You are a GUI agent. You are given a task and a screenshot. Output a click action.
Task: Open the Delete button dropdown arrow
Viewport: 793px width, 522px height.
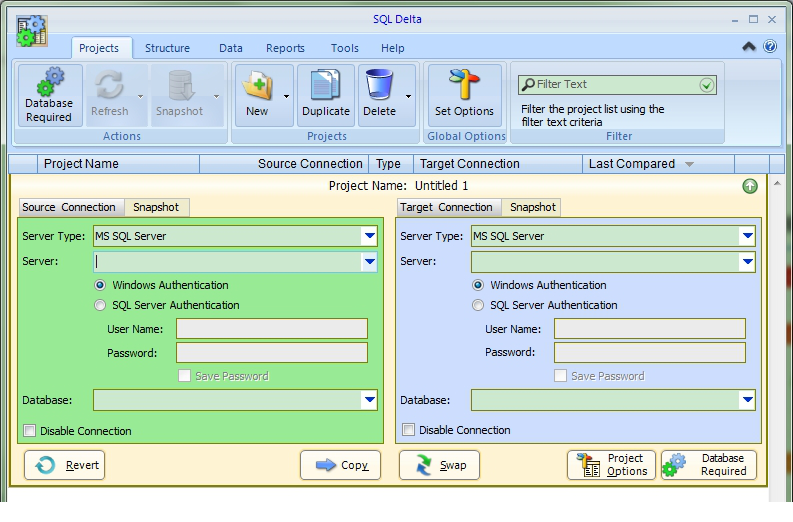(409, 96)
